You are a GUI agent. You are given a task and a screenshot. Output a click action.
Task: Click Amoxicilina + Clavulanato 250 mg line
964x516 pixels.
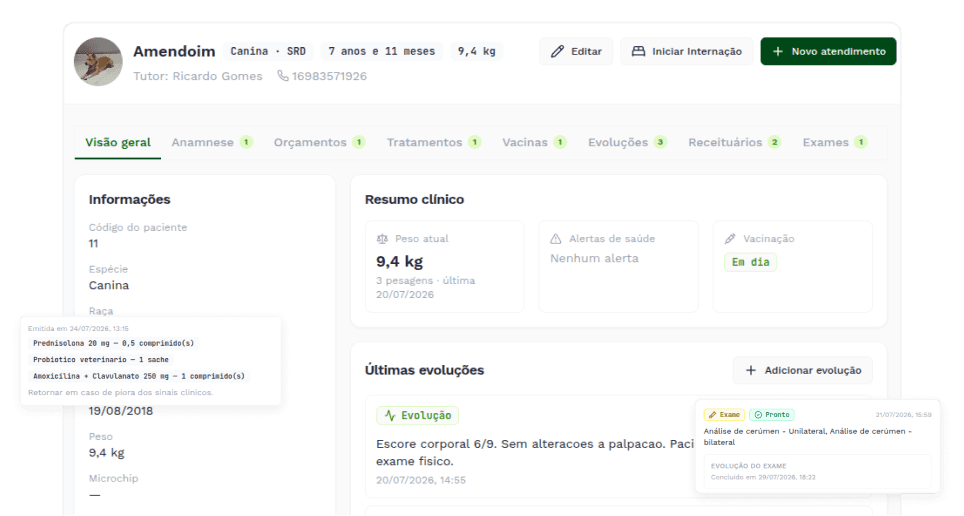[x=139, y=376]
